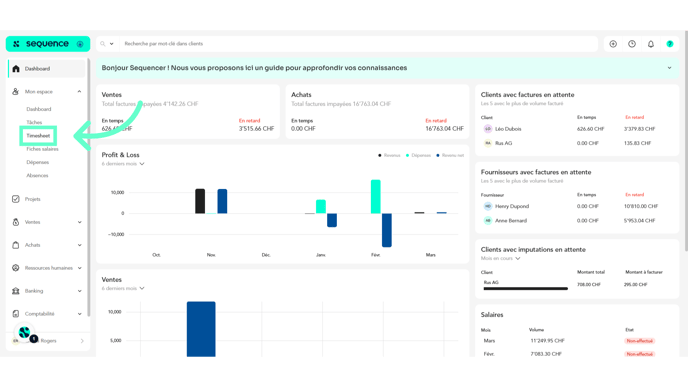Open Absences in the sidebar
The width and height of the screenshot is (688, 387).
coord(37,176)
